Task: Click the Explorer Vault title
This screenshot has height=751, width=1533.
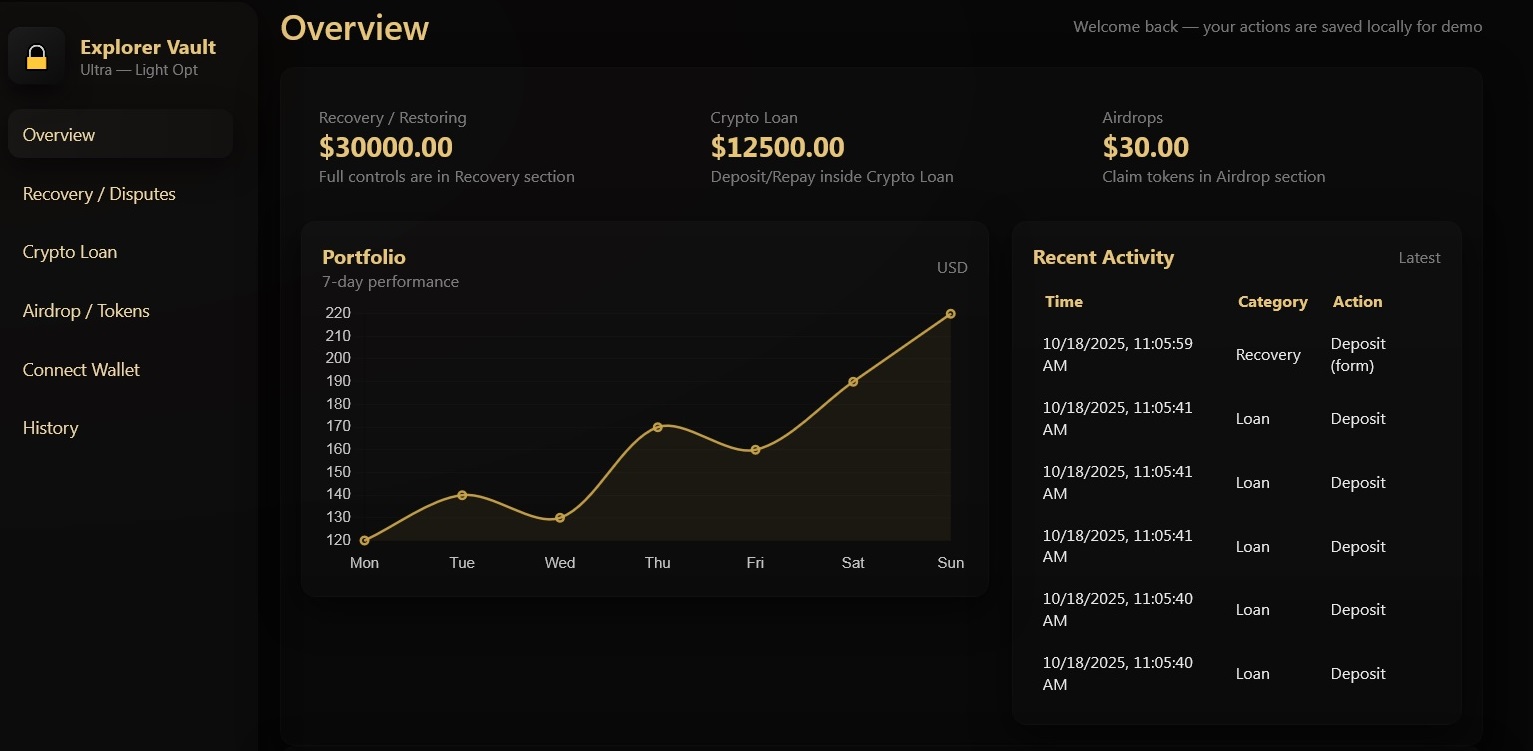Action: (x=148, y=47)
